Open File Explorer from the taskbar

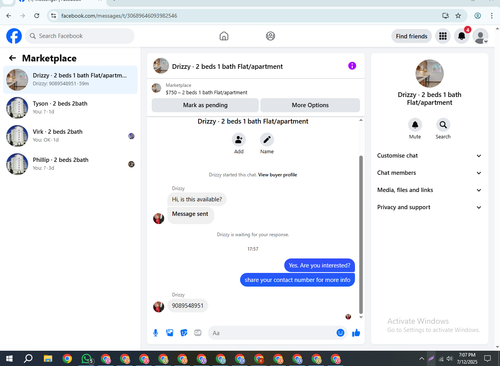tap(48, 359)
